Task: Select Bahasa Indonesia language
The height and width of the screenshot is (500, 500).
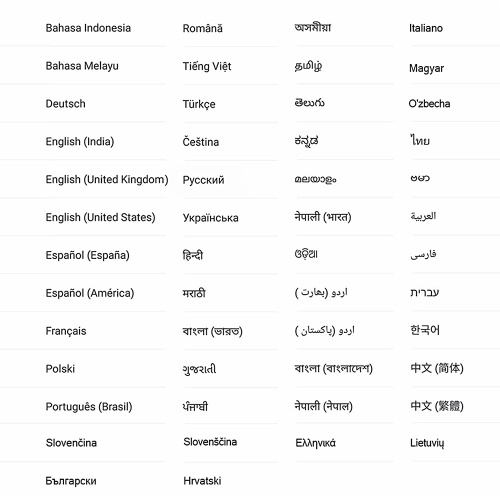Action: click(88, 28)
